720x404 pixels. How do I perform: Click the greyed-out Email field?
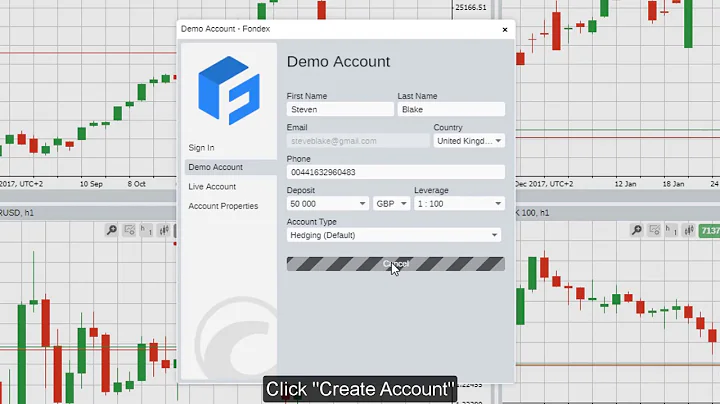(358, 141)
